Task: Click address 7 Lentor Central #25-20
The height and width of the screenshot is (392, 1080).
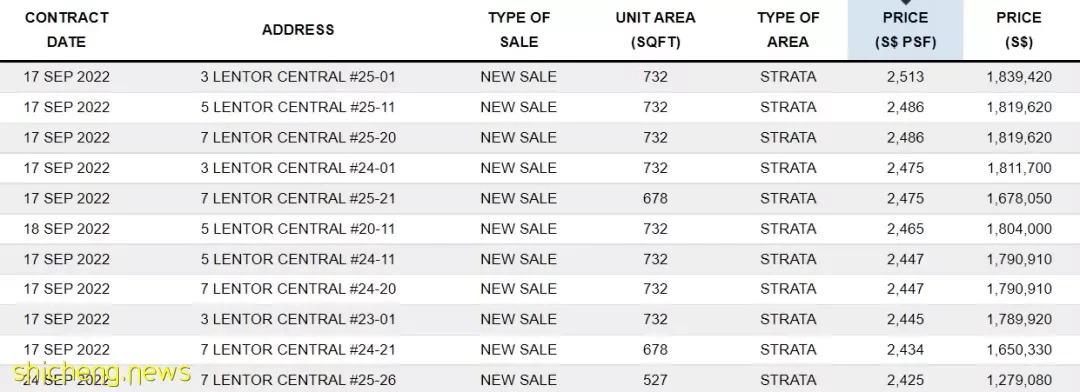Action: [x=298, y=138]
